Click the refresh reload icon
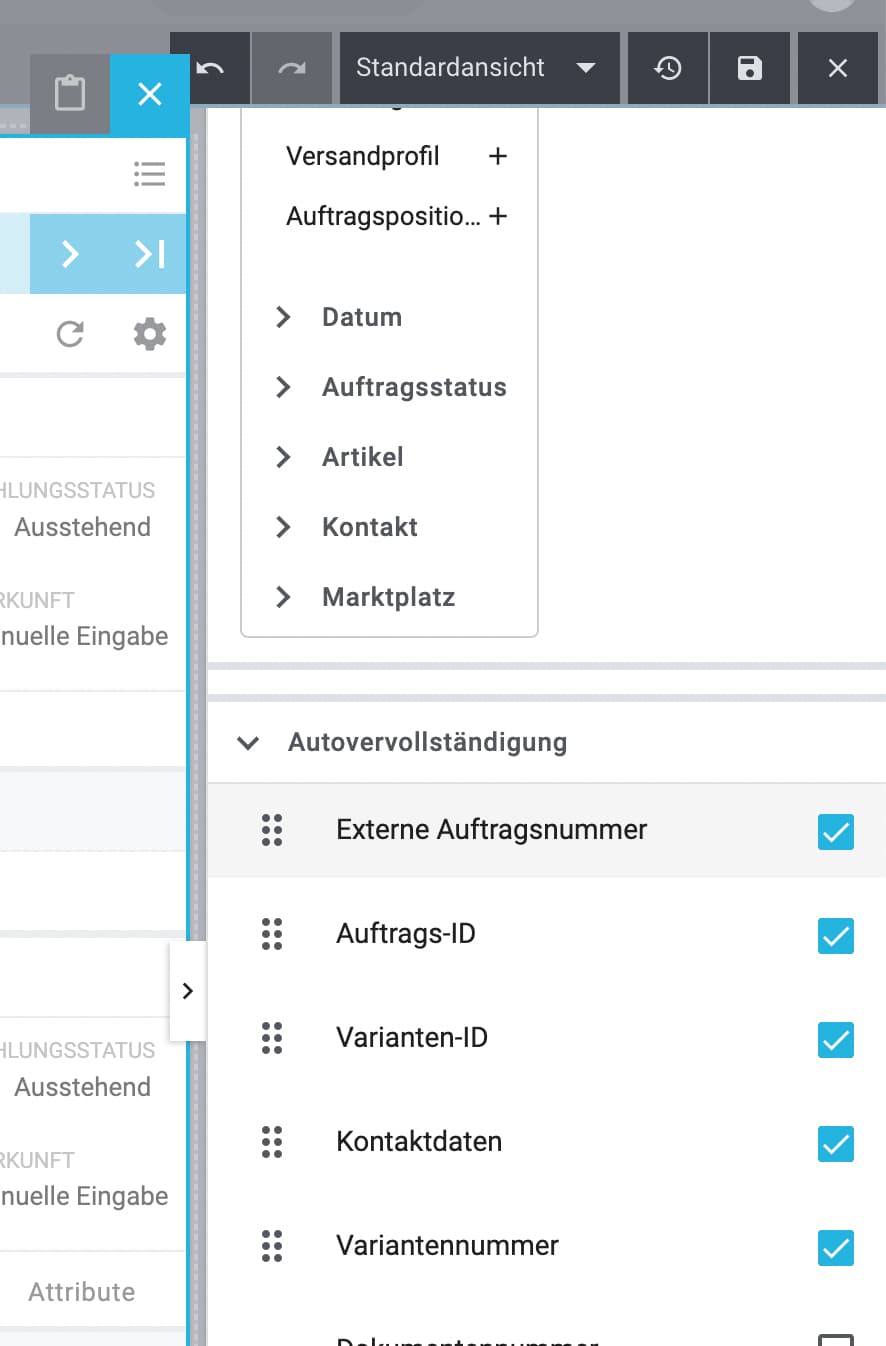The height and width of the screenshot is (1346, 886). [70, 334]
